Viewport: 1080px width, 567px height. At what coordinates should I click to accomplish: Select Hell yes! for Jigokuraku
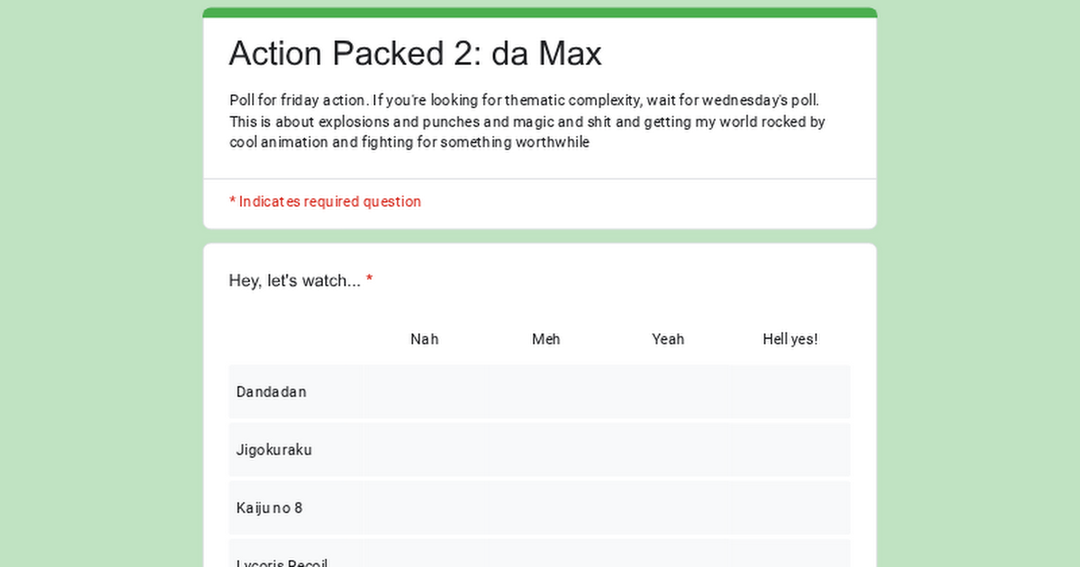790,450
